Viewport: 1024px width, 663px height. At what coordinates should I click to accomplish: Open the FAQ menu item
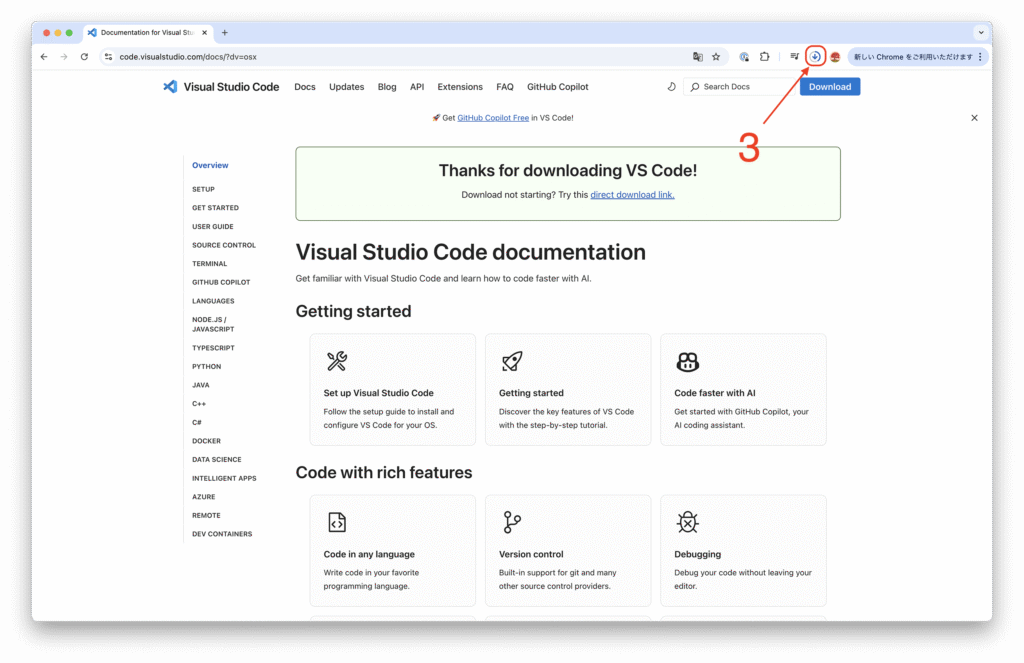pyautogui.click(x=505, y=87)
